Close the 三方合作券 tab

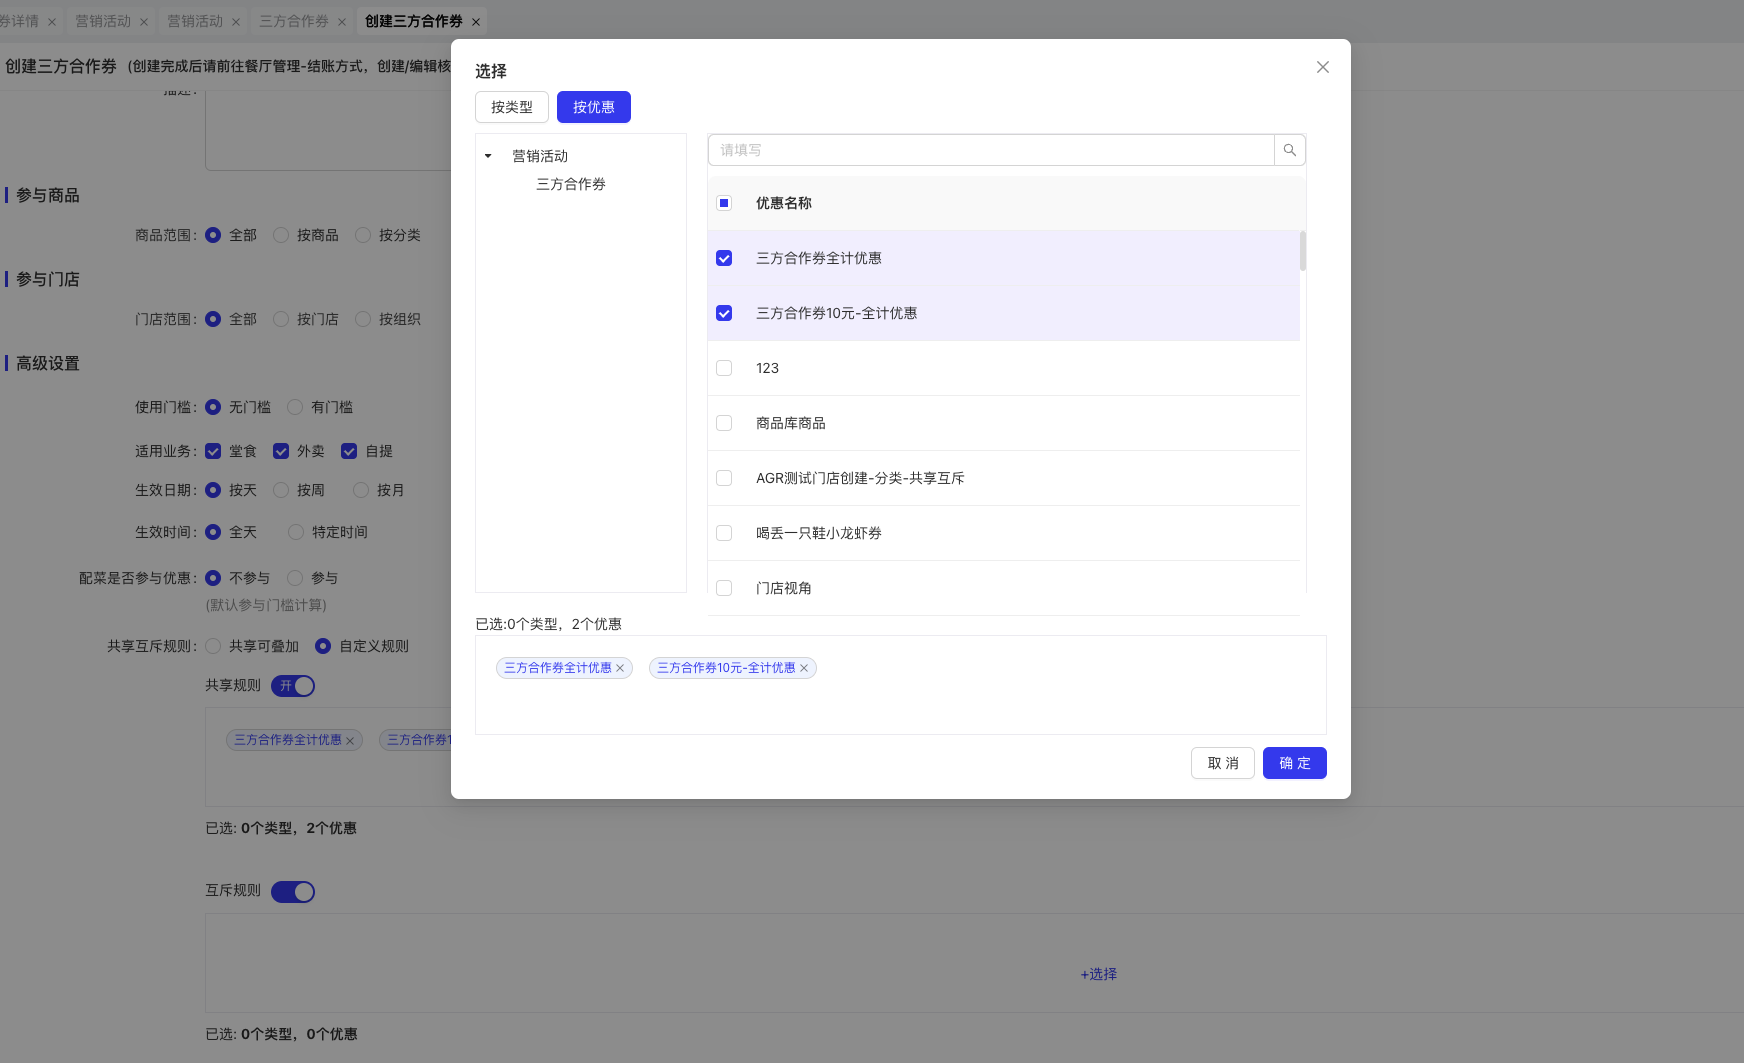pos(342,22)
